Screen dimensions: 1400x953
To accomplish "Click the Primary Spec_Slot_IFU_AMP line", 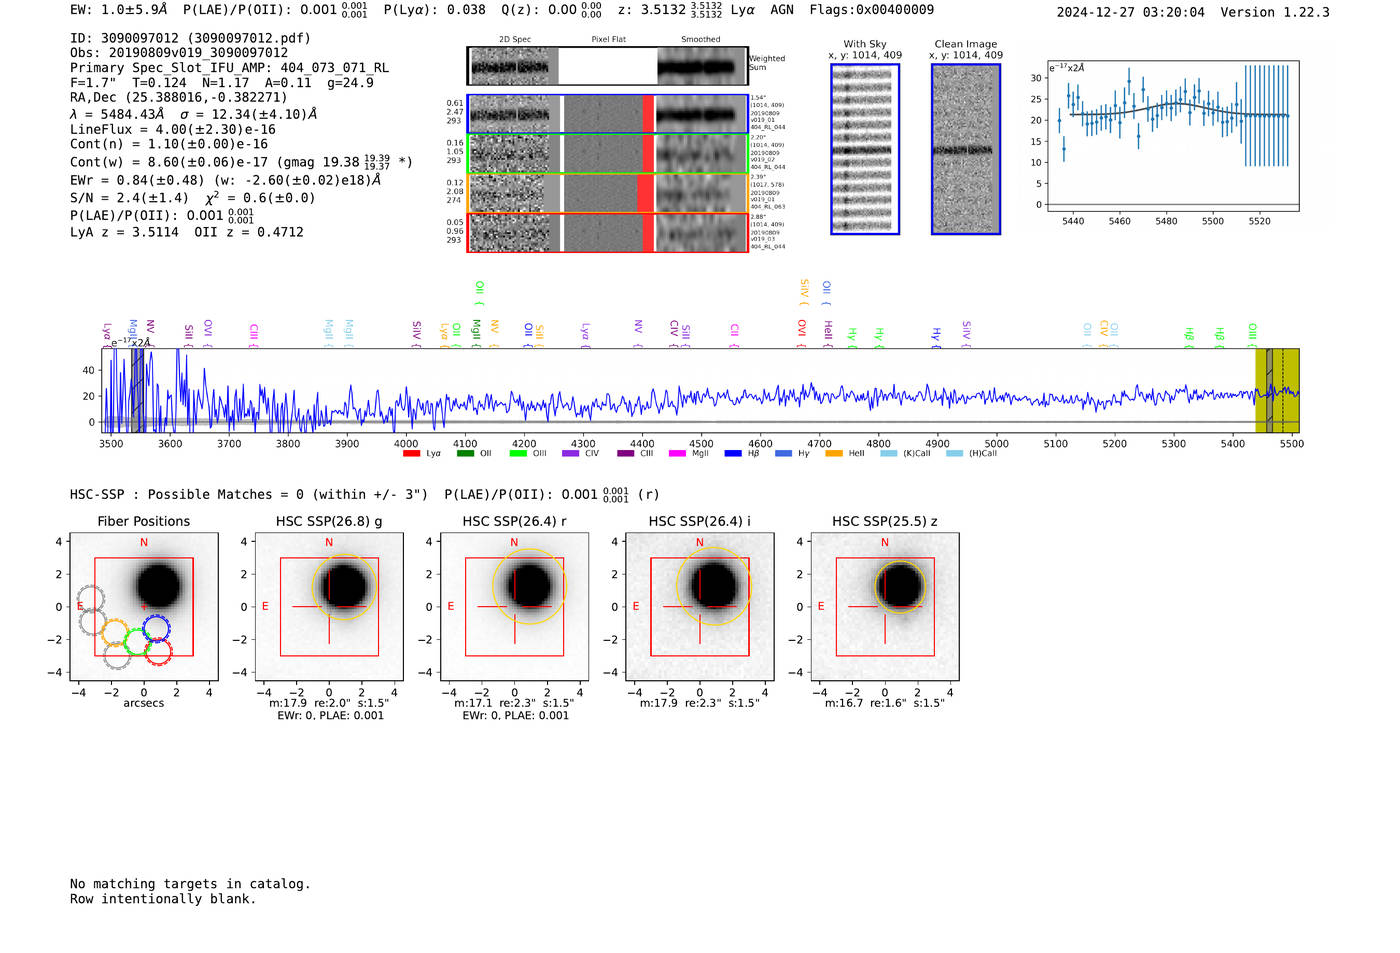I will (230, 68).
